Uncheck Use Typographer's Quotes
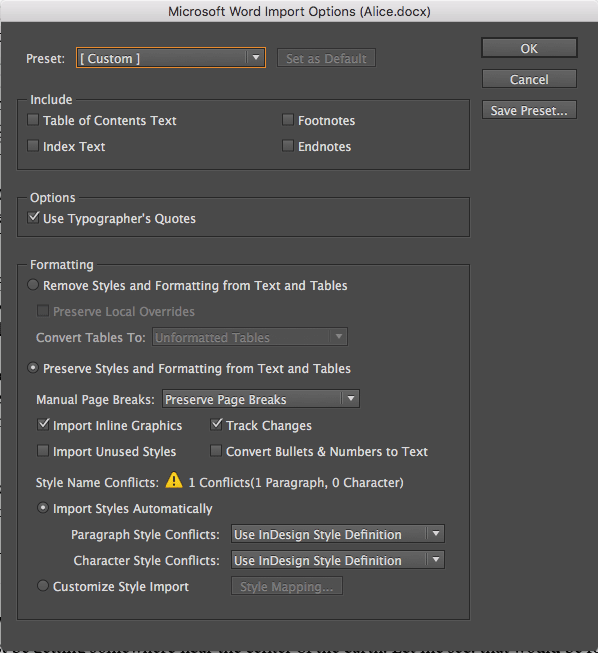598x653 pixels. click(33, 218)
